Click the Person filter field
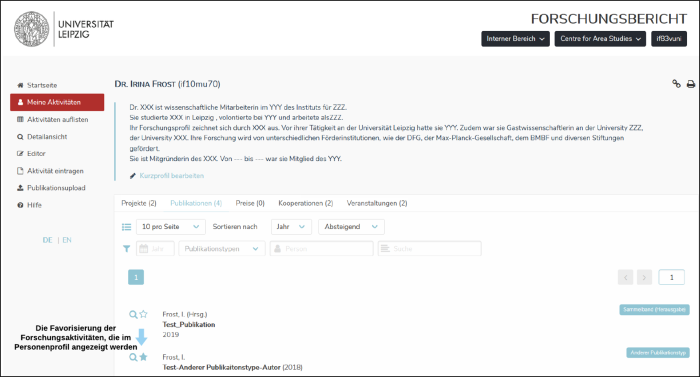Image resolution: width=700 pixels, height=377 pixels. tap(321, 249)
